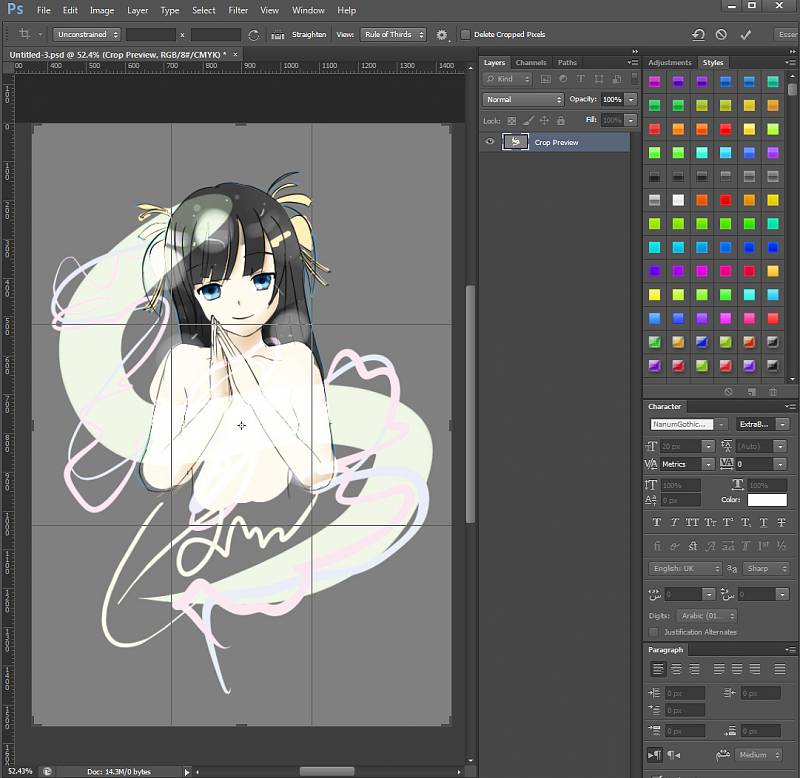The width and height of the screenshot is (800, 778).
Task: Open crop options gear settings
Action: tap(441, 34)
